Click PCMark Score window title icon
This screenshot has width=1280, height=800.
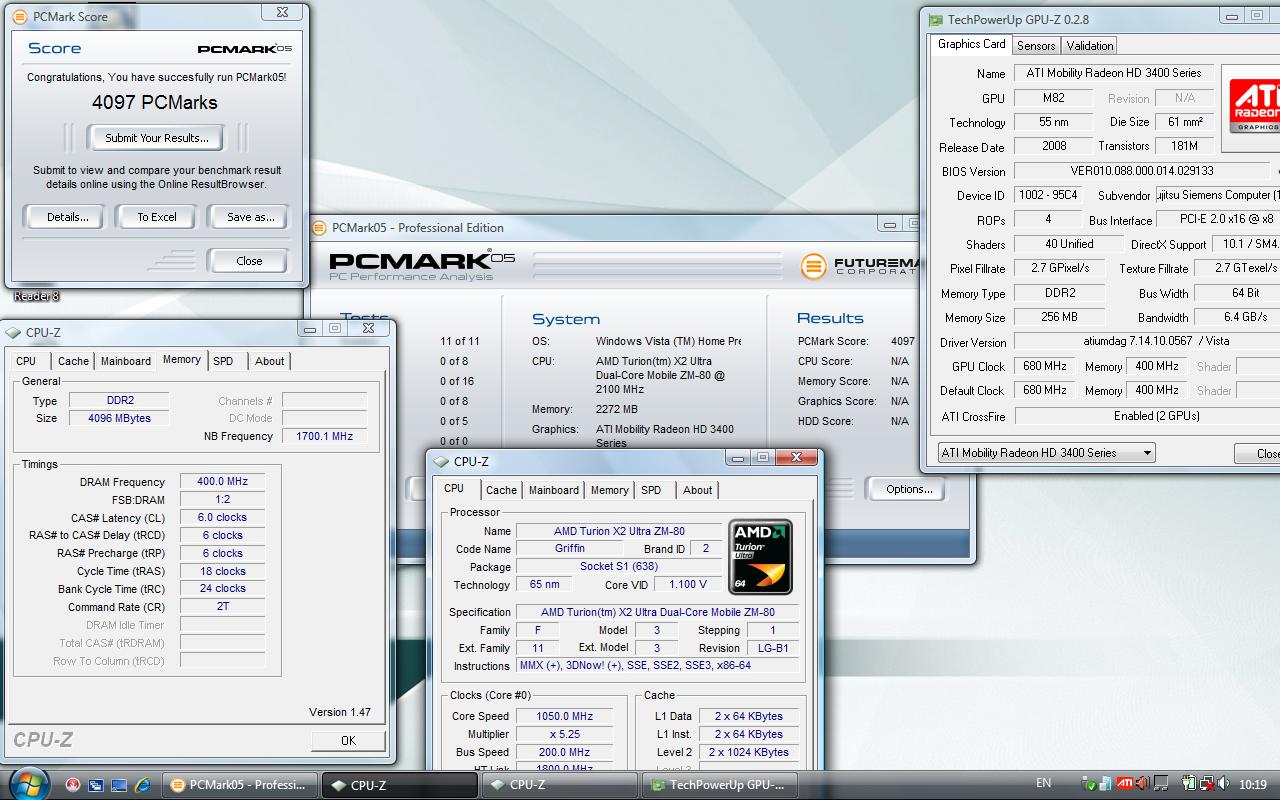[x=20, y=16]
